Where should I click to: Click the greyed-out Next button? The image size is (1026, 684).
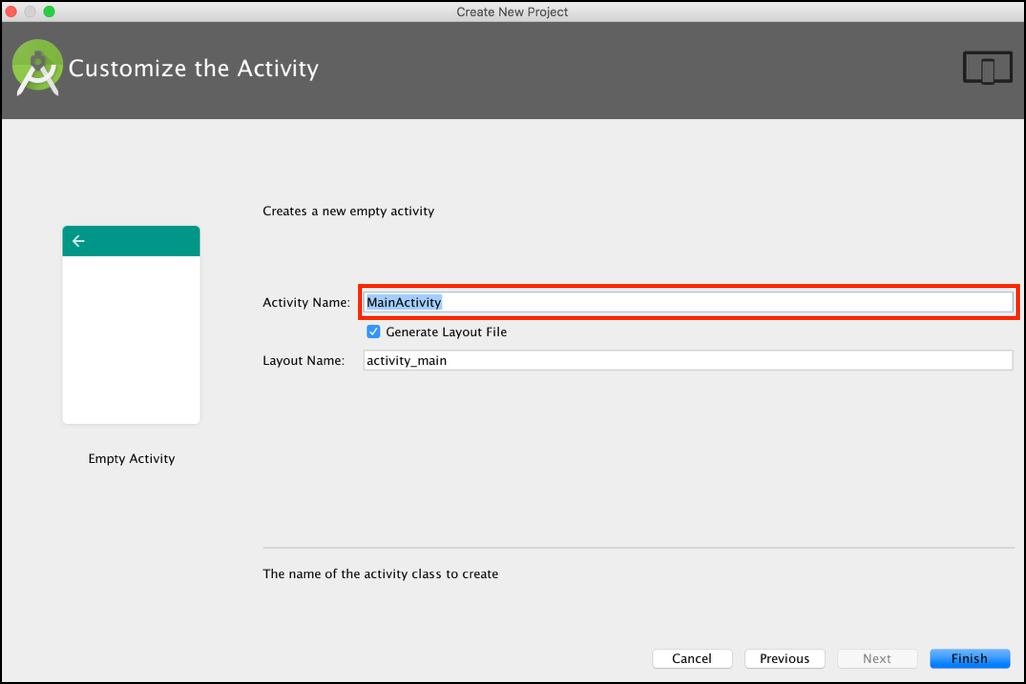tap(877, 658)
